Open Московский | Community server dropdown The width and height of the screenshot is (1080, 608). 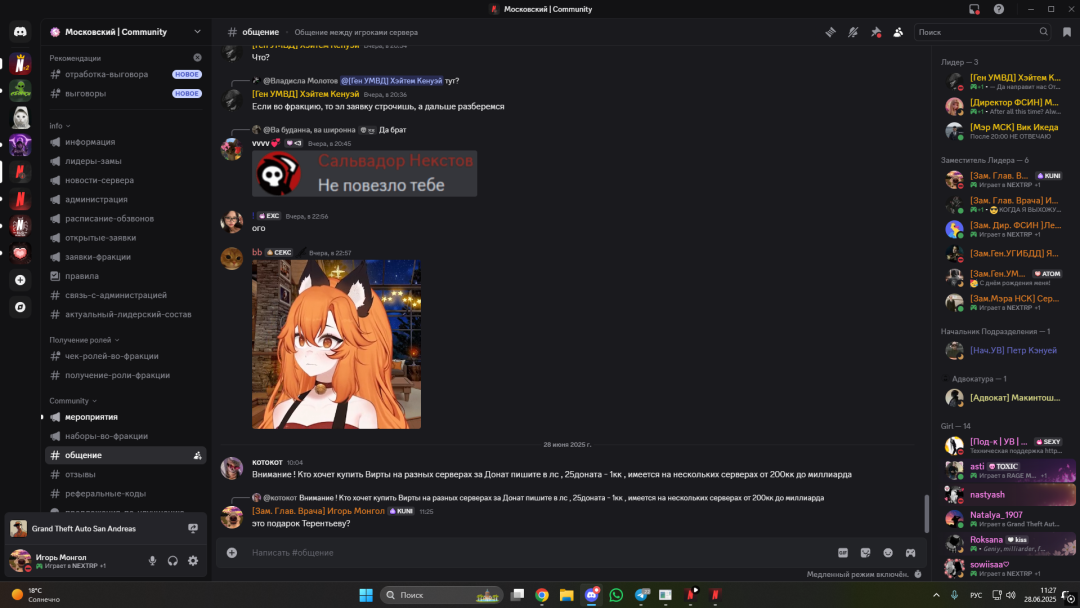[x=197, y=32]
